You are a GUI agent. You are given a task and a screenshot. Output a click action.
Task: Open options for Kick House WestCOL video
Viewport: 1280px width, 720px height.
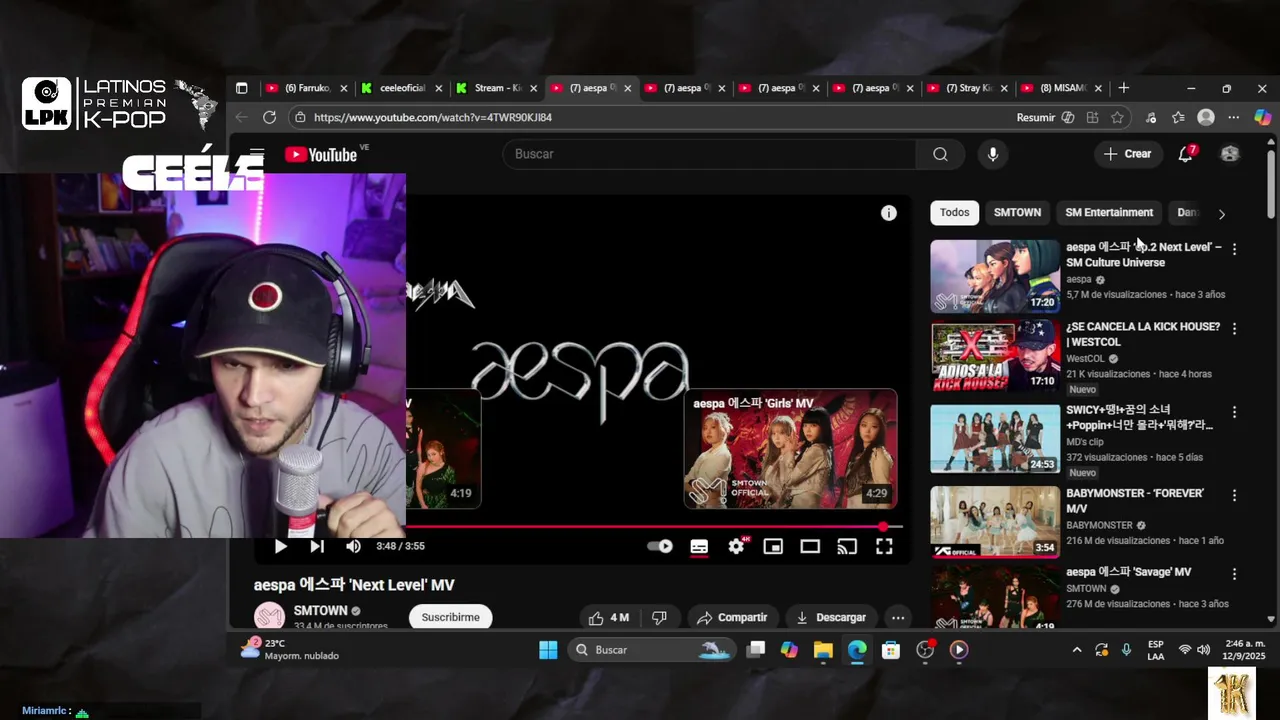coord(1234,329)
